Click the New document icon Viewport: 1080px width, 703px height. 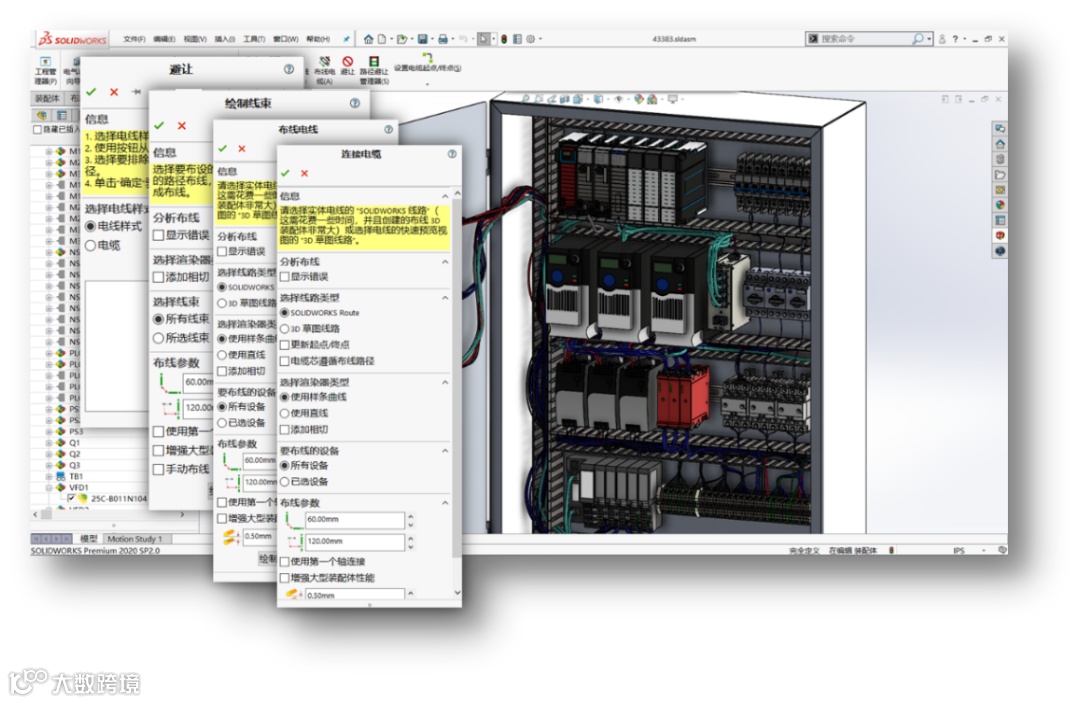(382, 39)
